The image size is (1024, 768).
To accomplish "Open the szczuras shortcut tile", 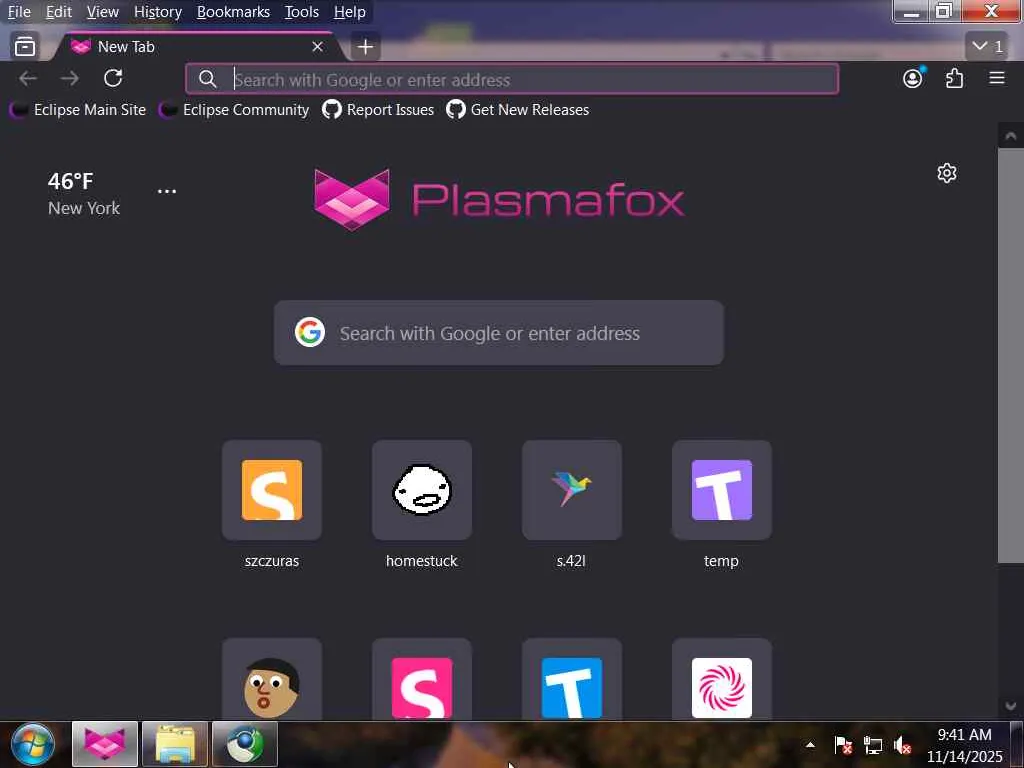I will coord(272,504).
